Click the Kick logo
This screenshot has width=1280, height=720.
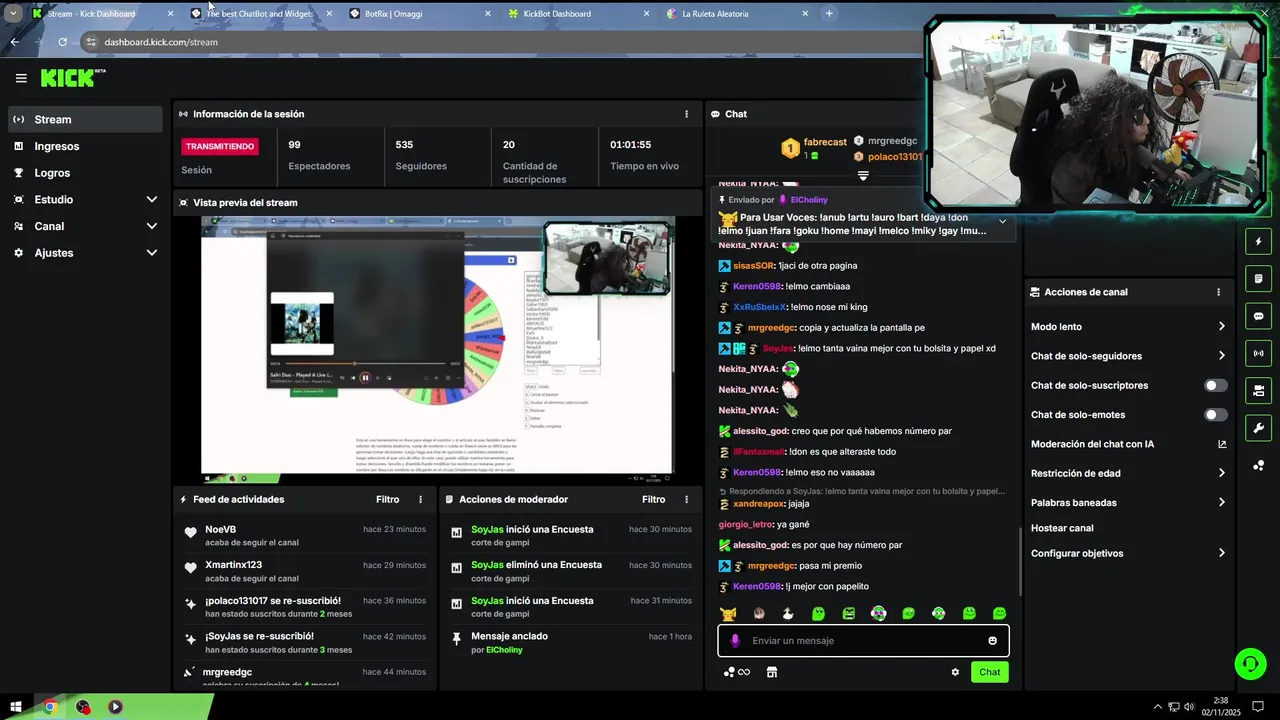point(72,78)
